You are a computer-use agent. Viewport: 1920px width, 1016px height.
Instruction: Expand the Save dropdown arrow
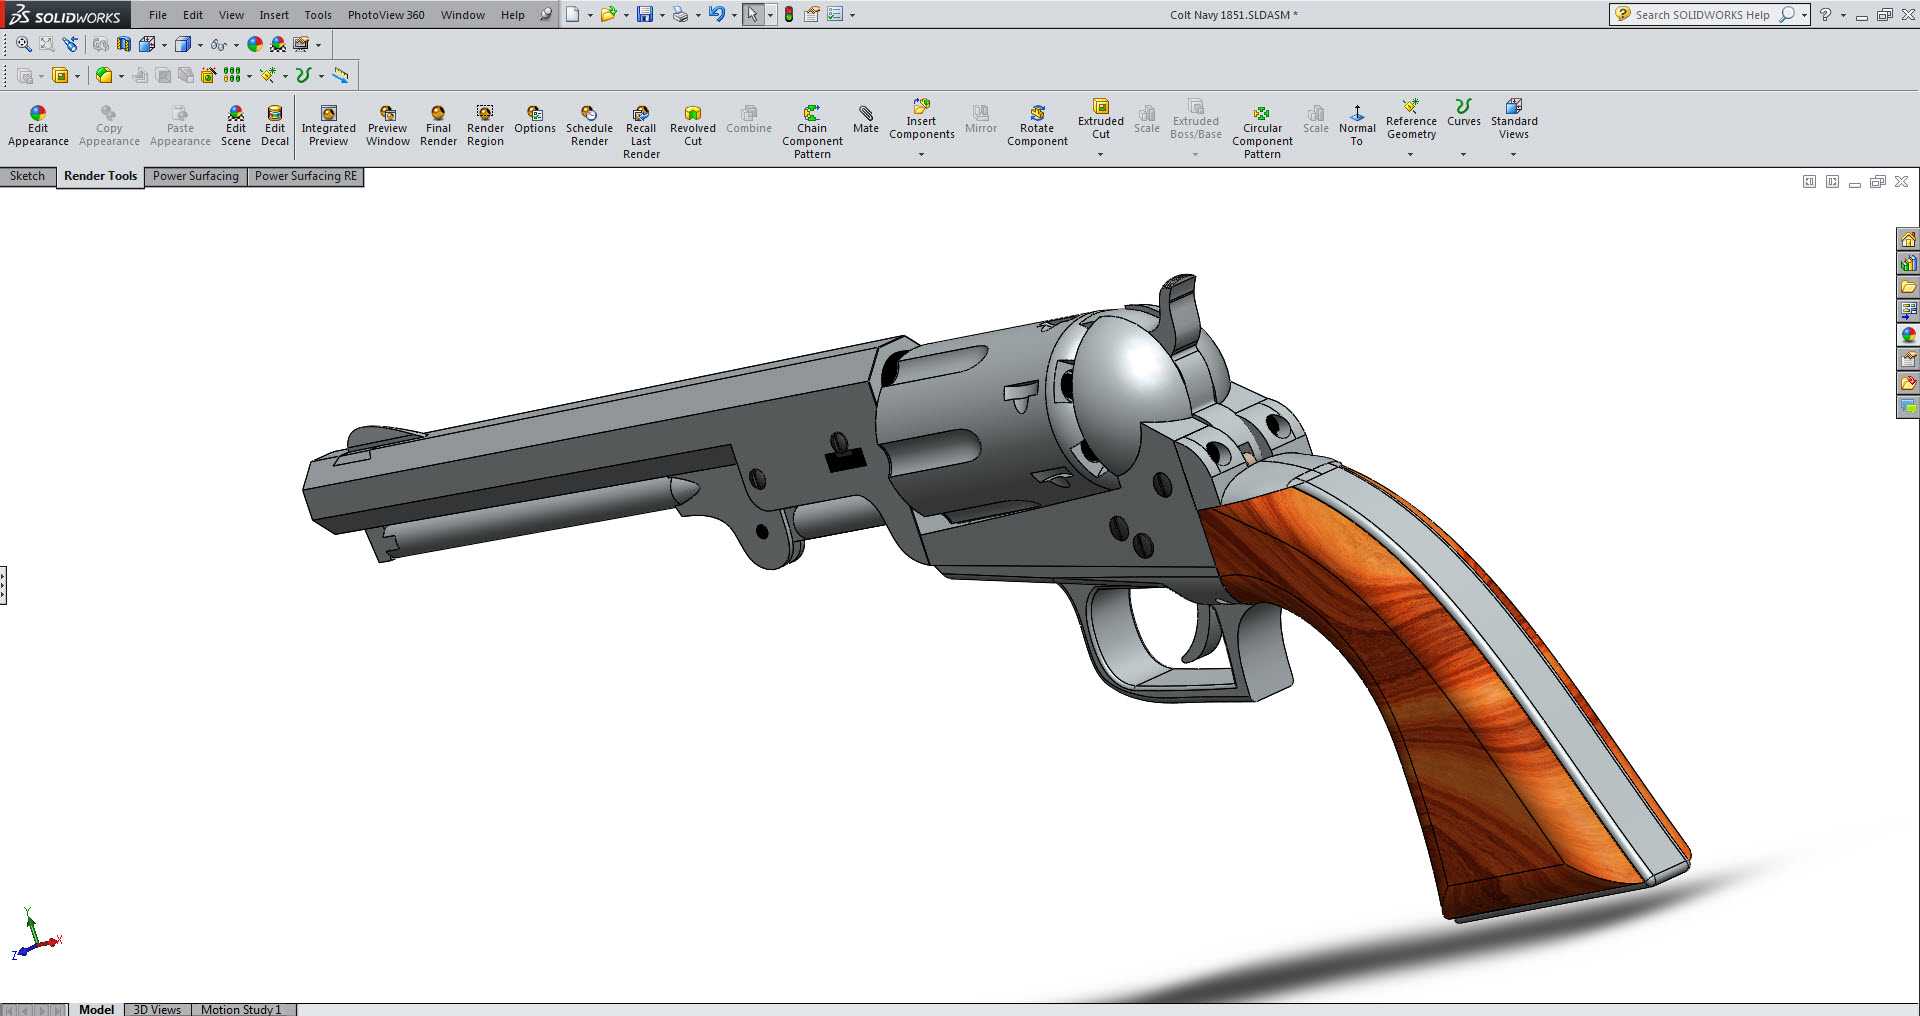coord(662,15)
